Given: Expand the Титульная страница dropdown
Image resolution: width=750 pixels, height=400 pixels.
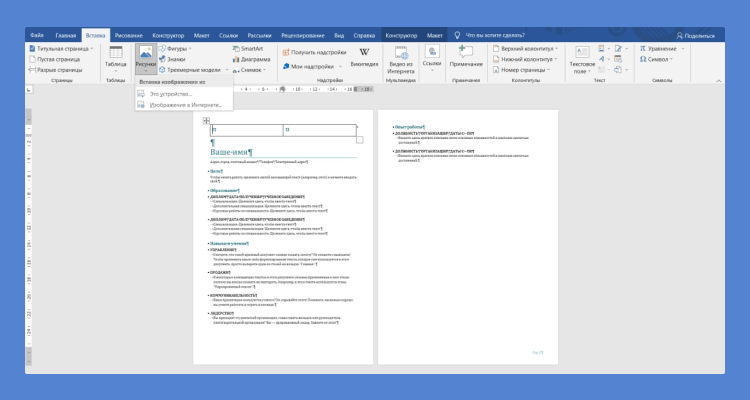Looking at the screenshot, I should pyautogui.click(x=92, y=48).
